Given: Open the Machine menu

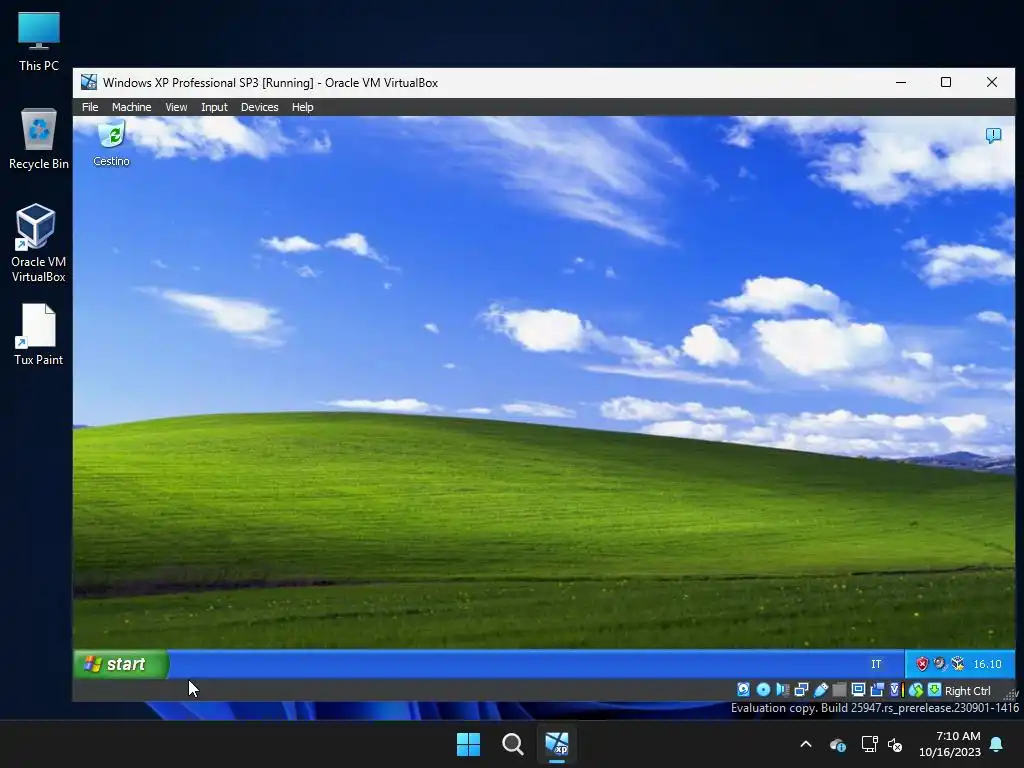Looking at the screenshot, I should pos(131,107).
